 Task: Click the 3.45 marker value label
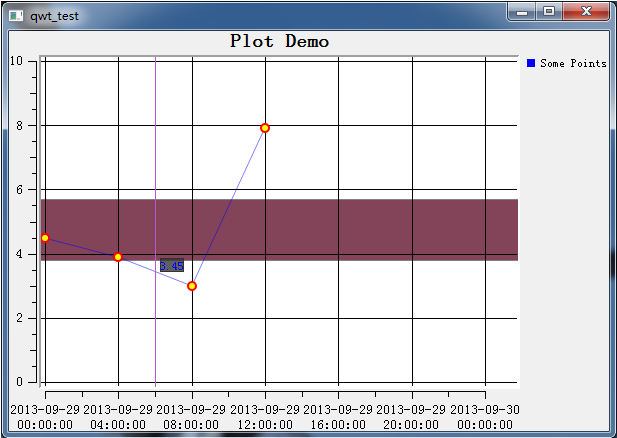tap(172, 266)
